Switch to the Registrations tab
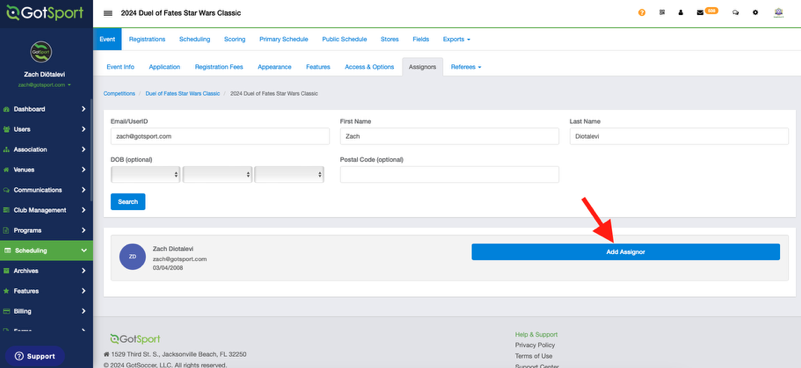The width and height of the screenshot is (801, 368). (147, 39)
